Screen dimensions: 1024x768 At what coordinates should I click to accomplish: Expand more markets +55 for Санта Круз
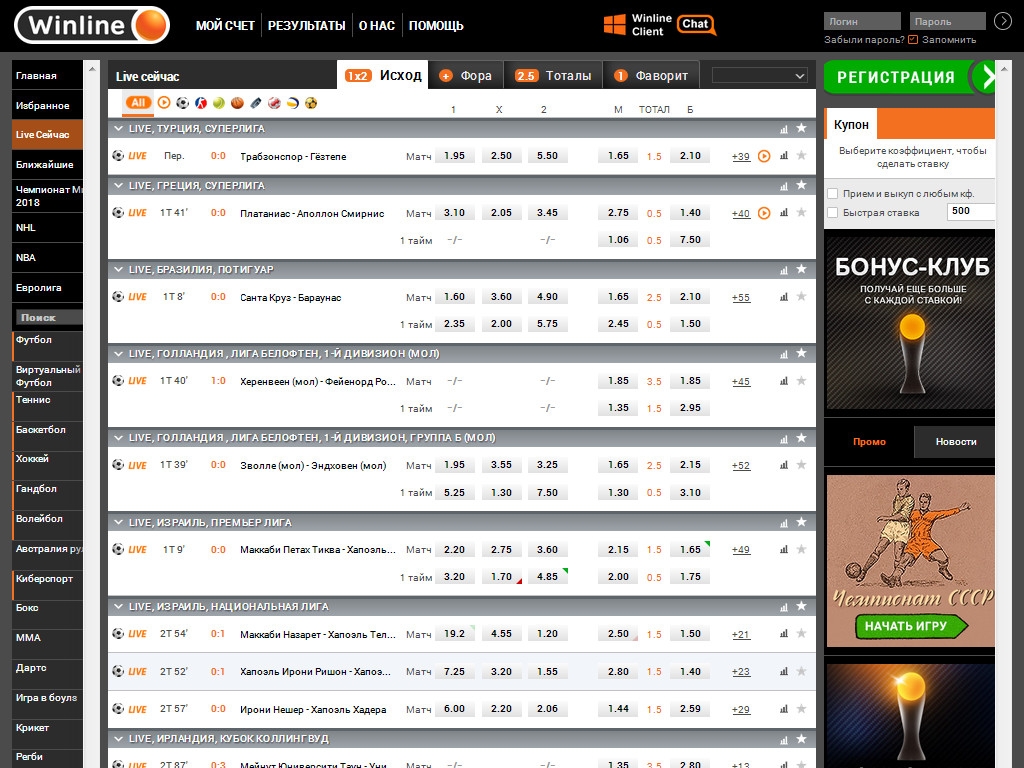[x=740, y=298]
